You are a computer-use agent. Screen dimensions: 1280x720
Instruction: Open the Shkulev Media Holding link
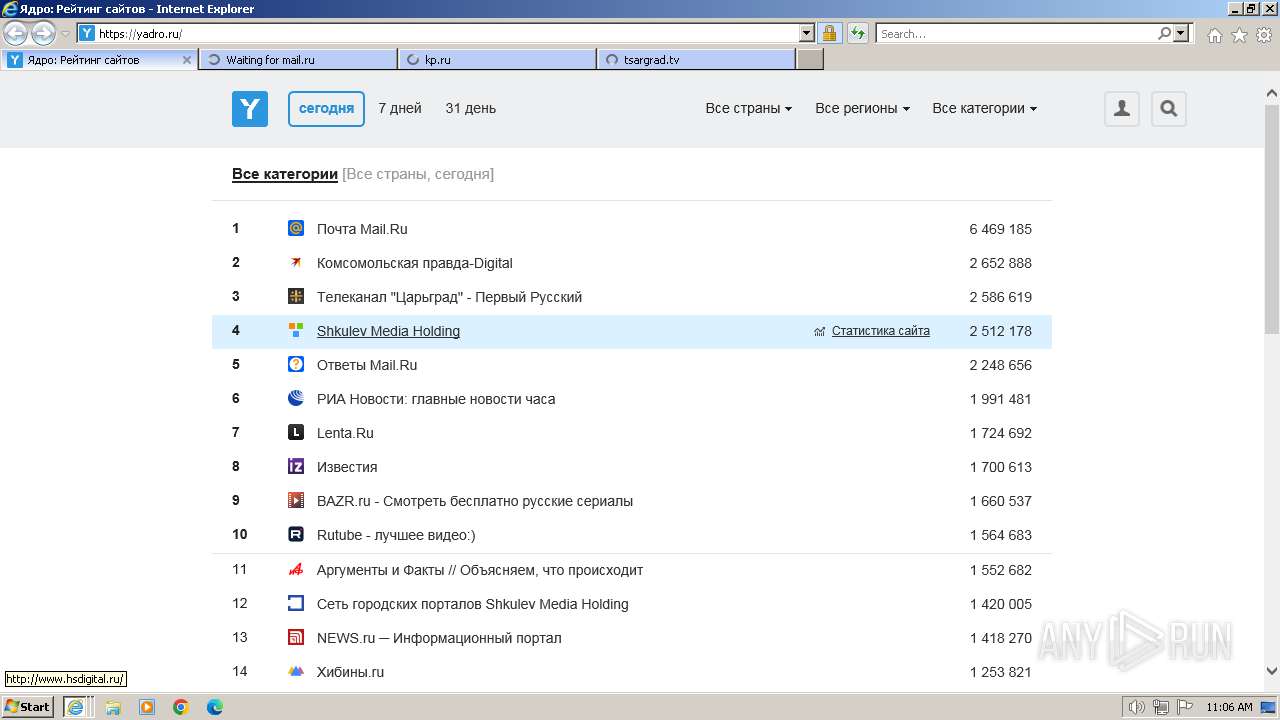tap(388, 331)
